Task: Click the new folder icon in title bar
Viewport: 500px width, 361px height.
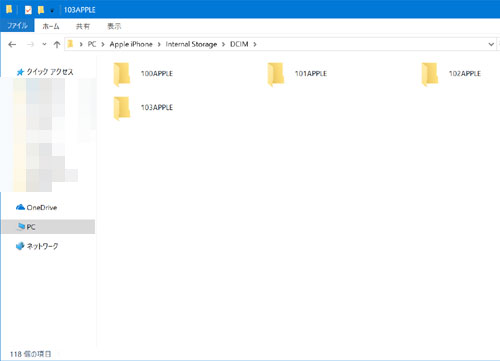Action: point(41,10)
